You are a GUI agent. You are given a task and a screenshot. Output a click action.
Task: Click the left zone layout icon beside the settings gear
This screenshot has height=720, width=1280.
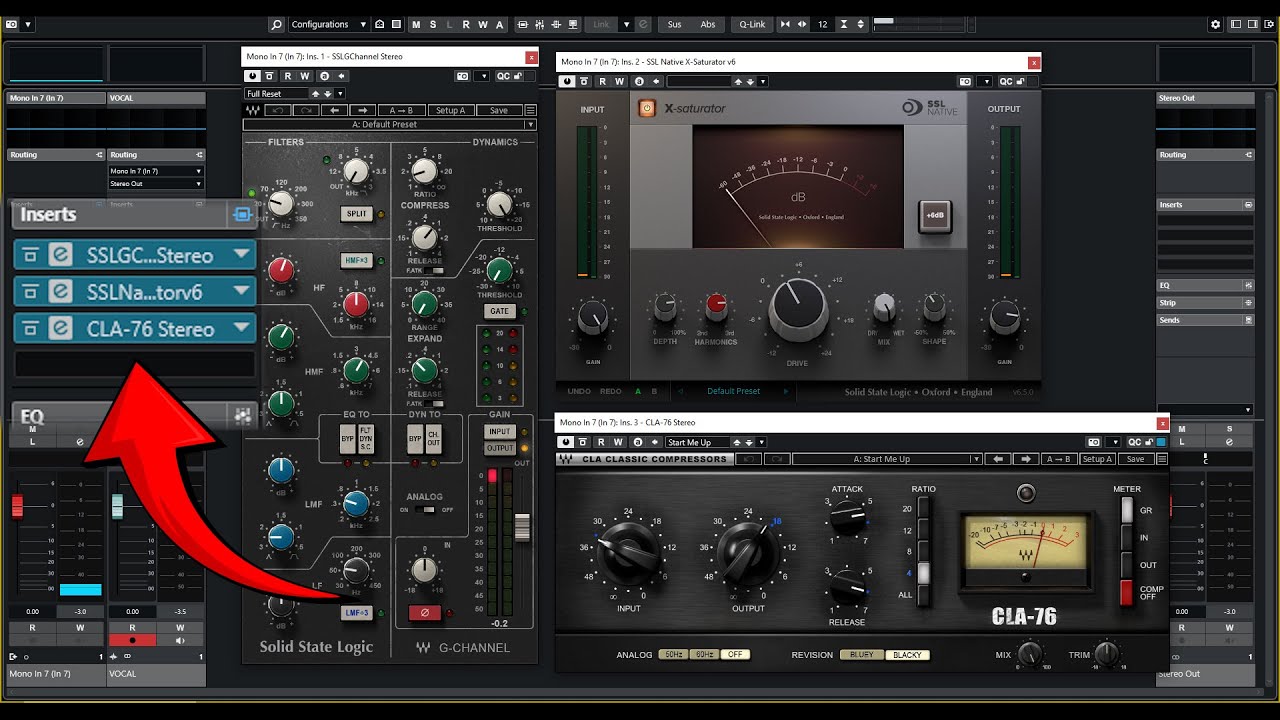click(1236, 24)
